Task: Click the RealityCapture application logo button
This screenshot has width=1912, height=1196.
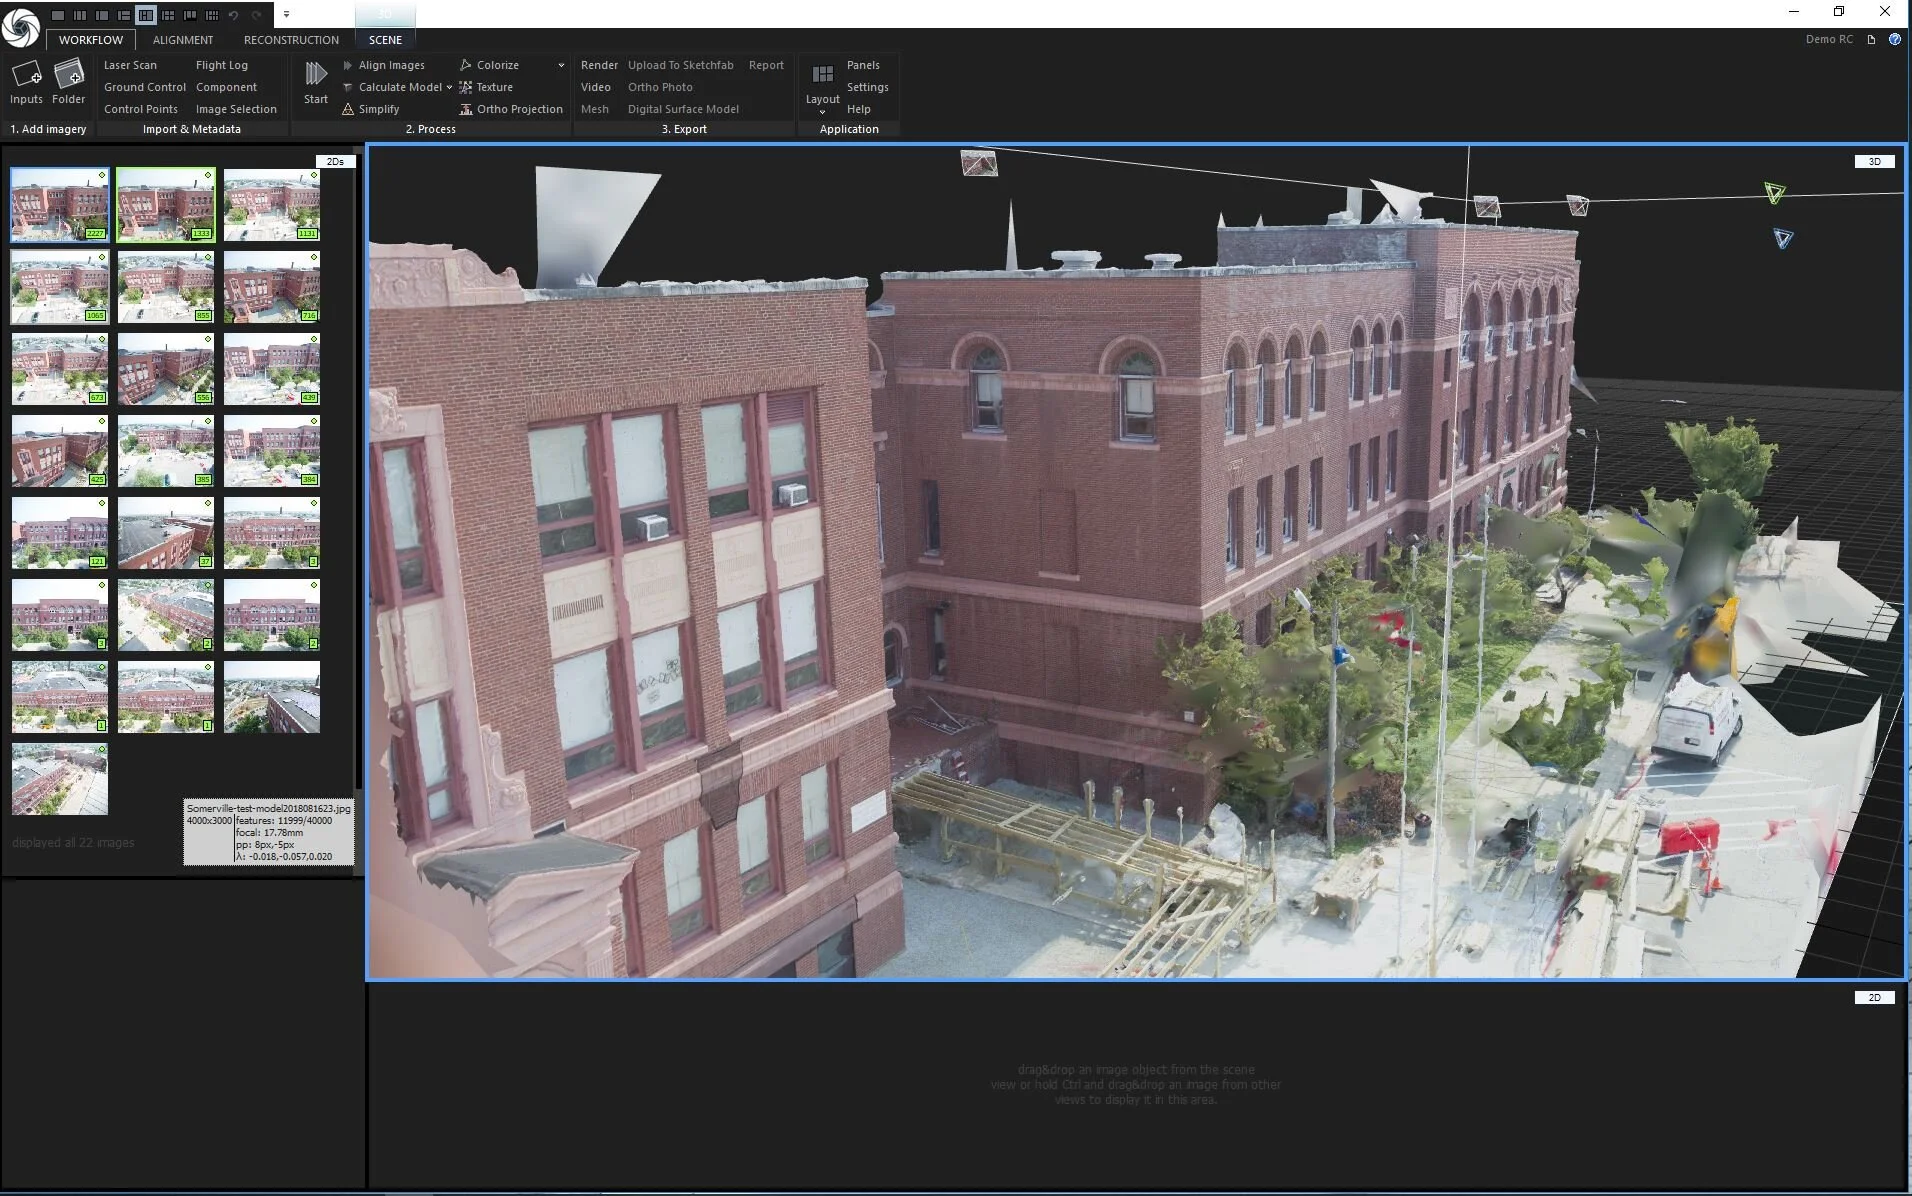Action: (x=20, y=26)
